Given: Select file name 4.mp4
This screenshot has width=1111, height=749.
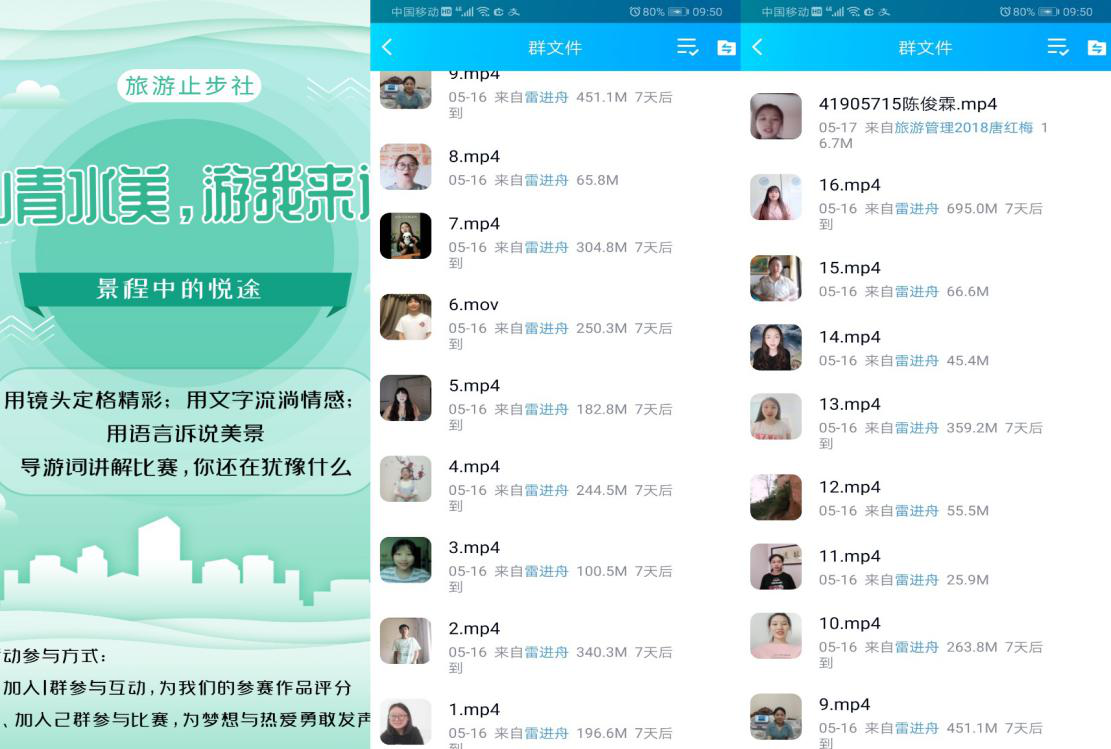Looking at the screenshot, I should (474, 466).
